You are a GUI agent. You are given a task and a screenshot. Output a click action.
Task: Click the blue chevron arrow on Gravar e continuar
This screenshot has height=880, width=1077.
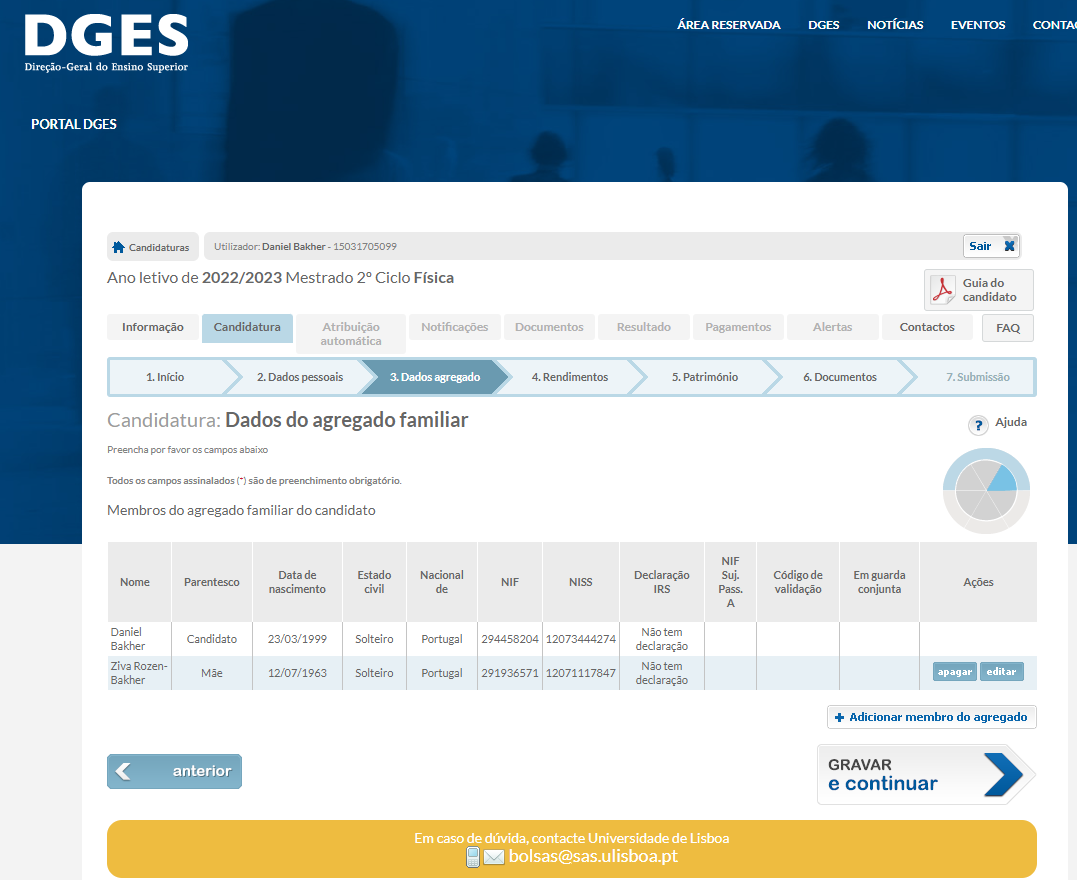click(1003, 774)
